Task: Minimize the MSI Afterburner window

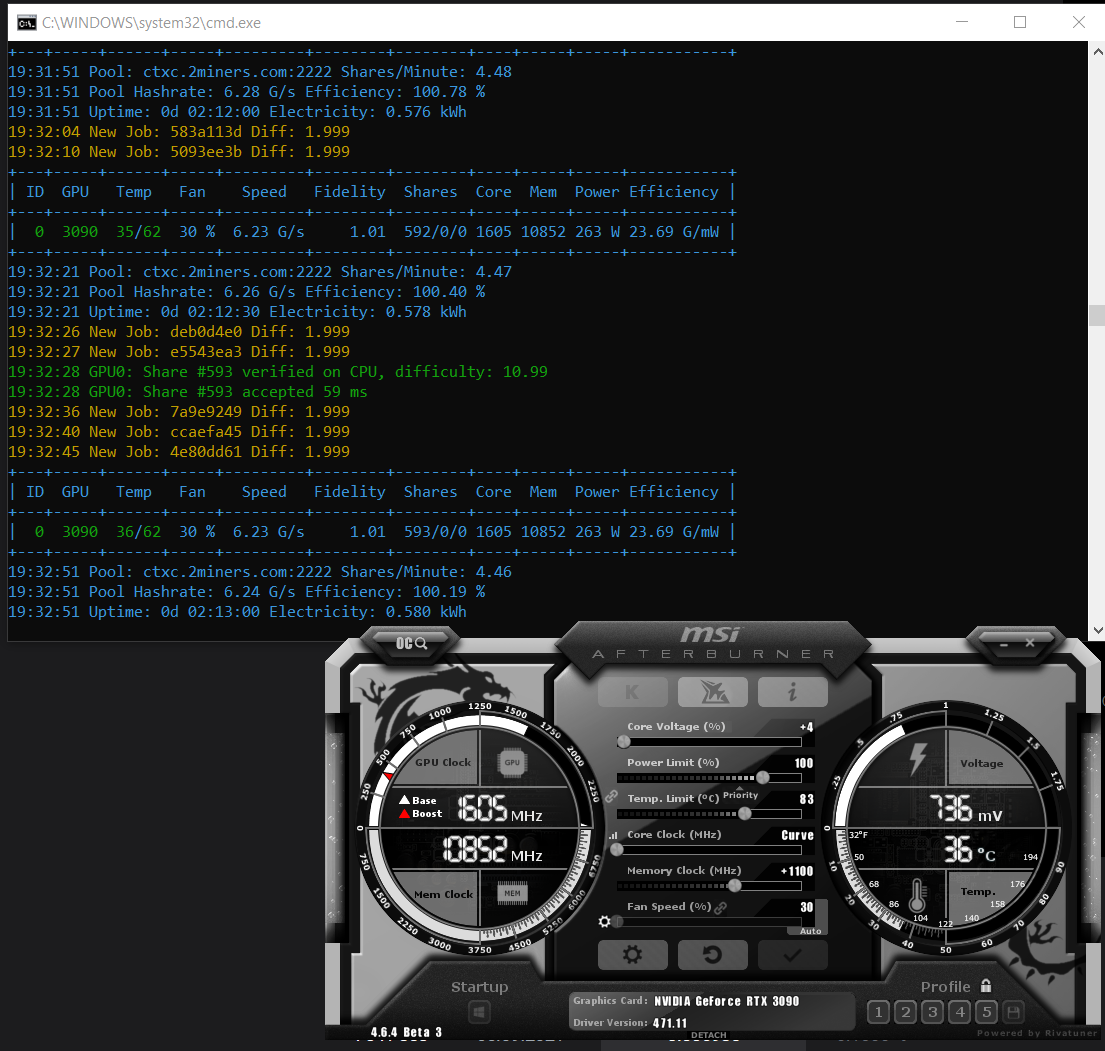Action: pyautogui.click(x=1004, y=644)
